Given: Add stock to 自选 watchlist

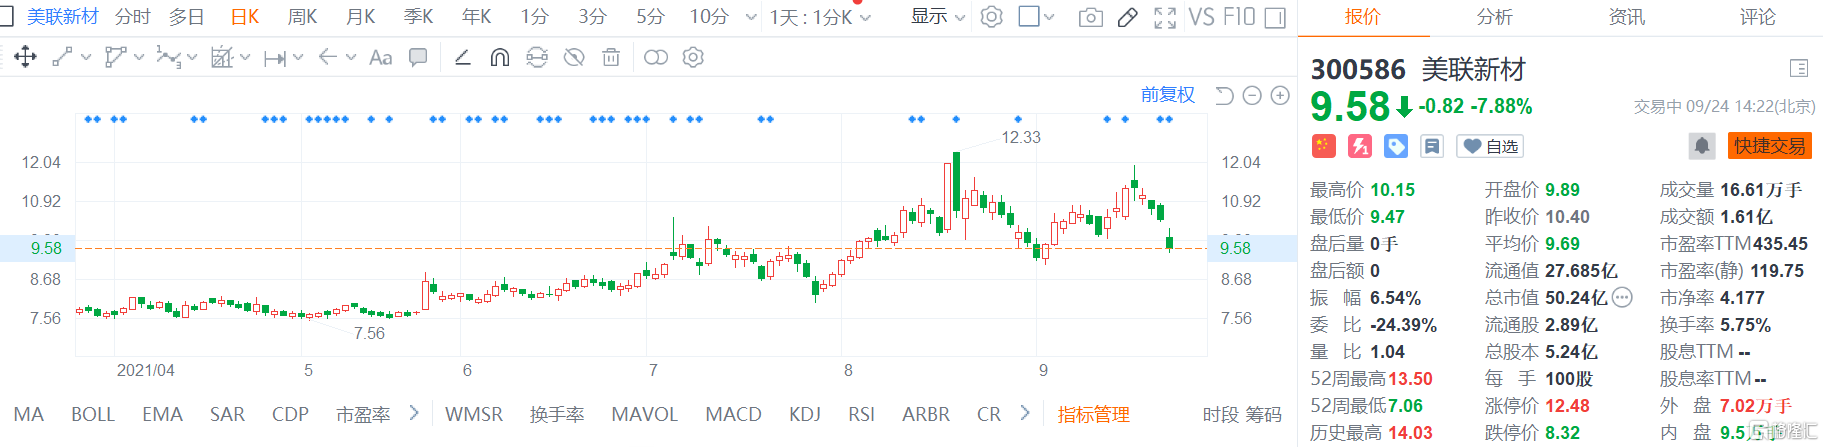Looking at the screenshot, I should pyautogui.click(x=1490, y=146).
